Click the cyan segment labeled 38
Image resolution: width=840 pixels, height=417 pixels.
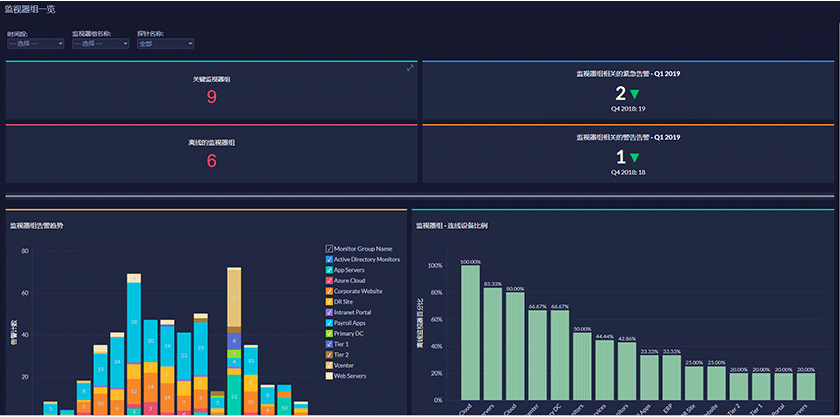click(134, 323)
